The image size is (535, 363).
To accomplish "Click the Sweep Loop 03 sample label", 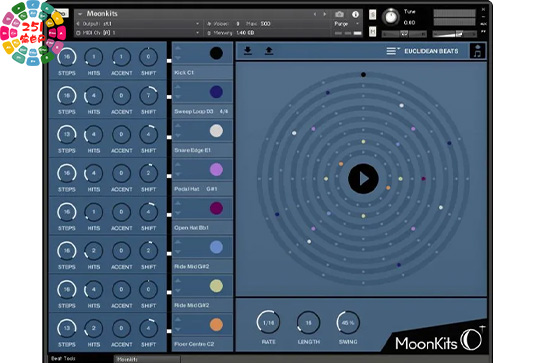I will [x=193, y=112].
